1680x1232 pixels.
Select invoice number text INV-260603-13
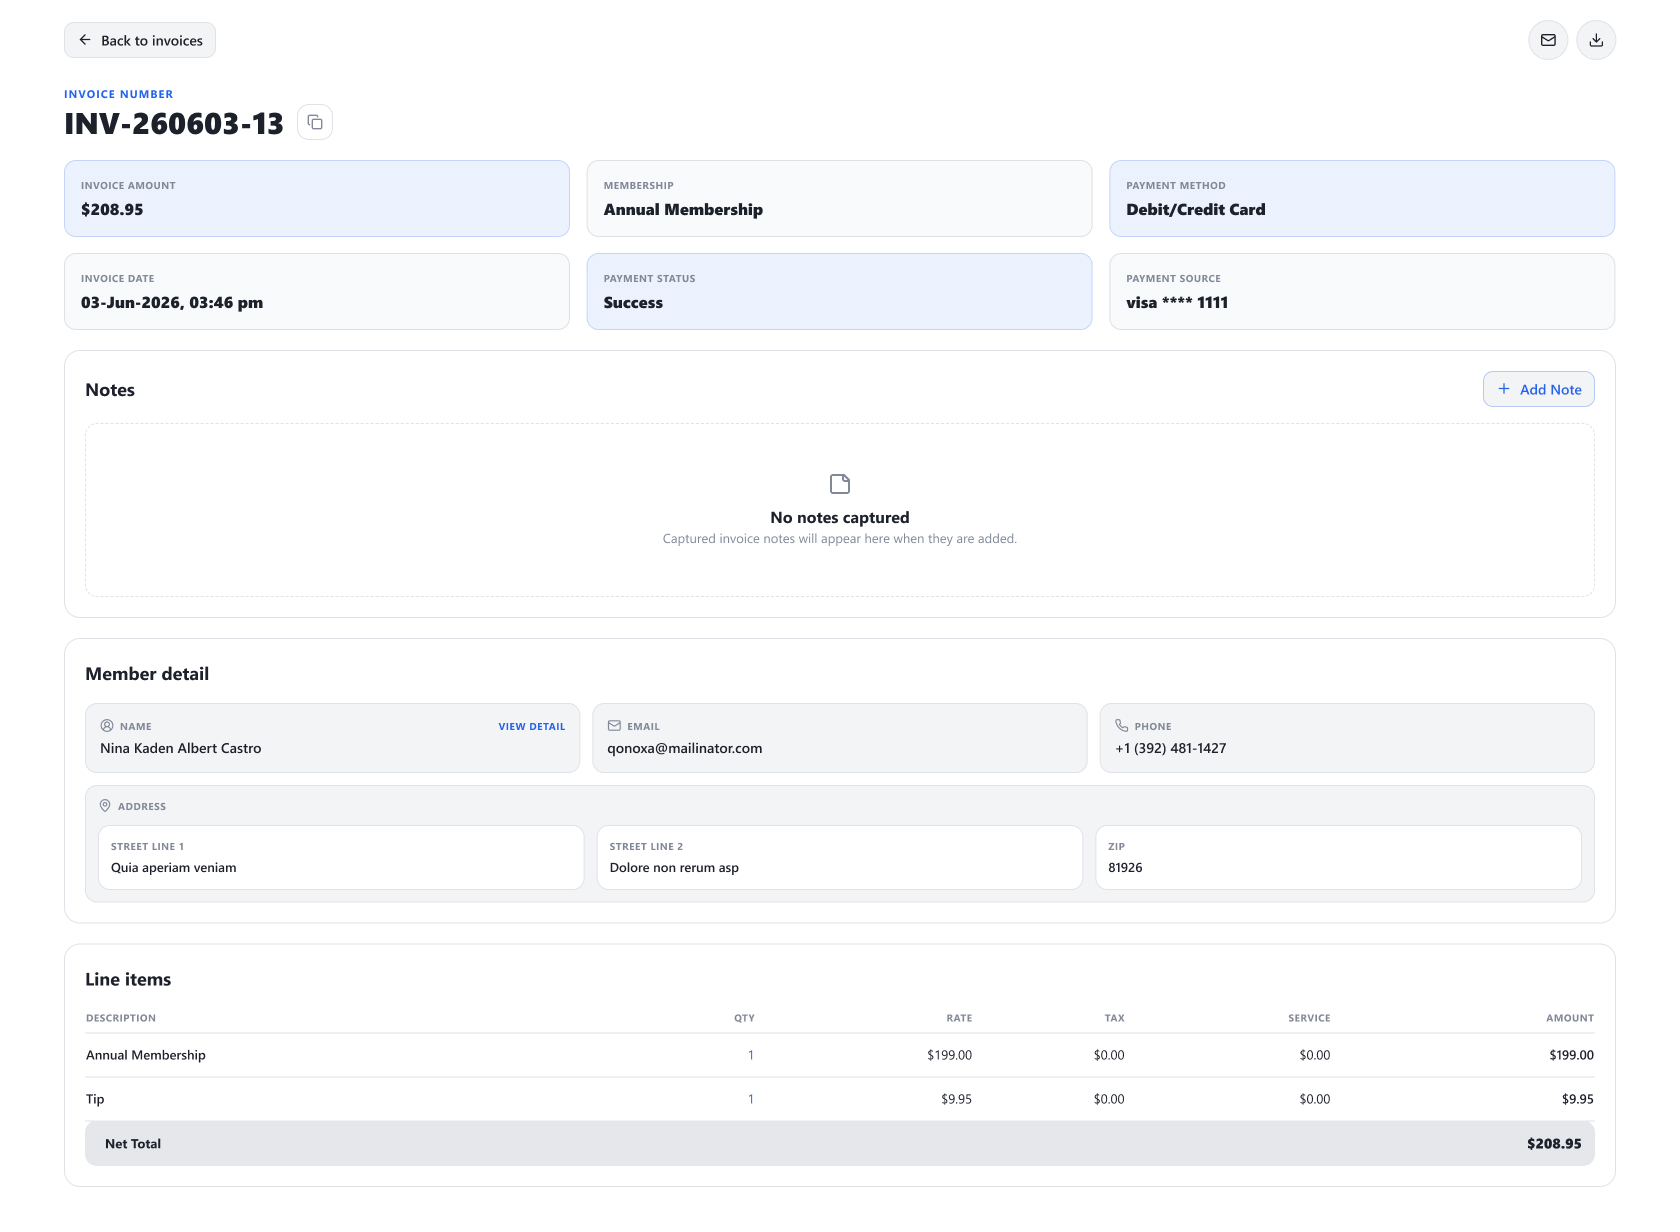click(x=174, y=123)
